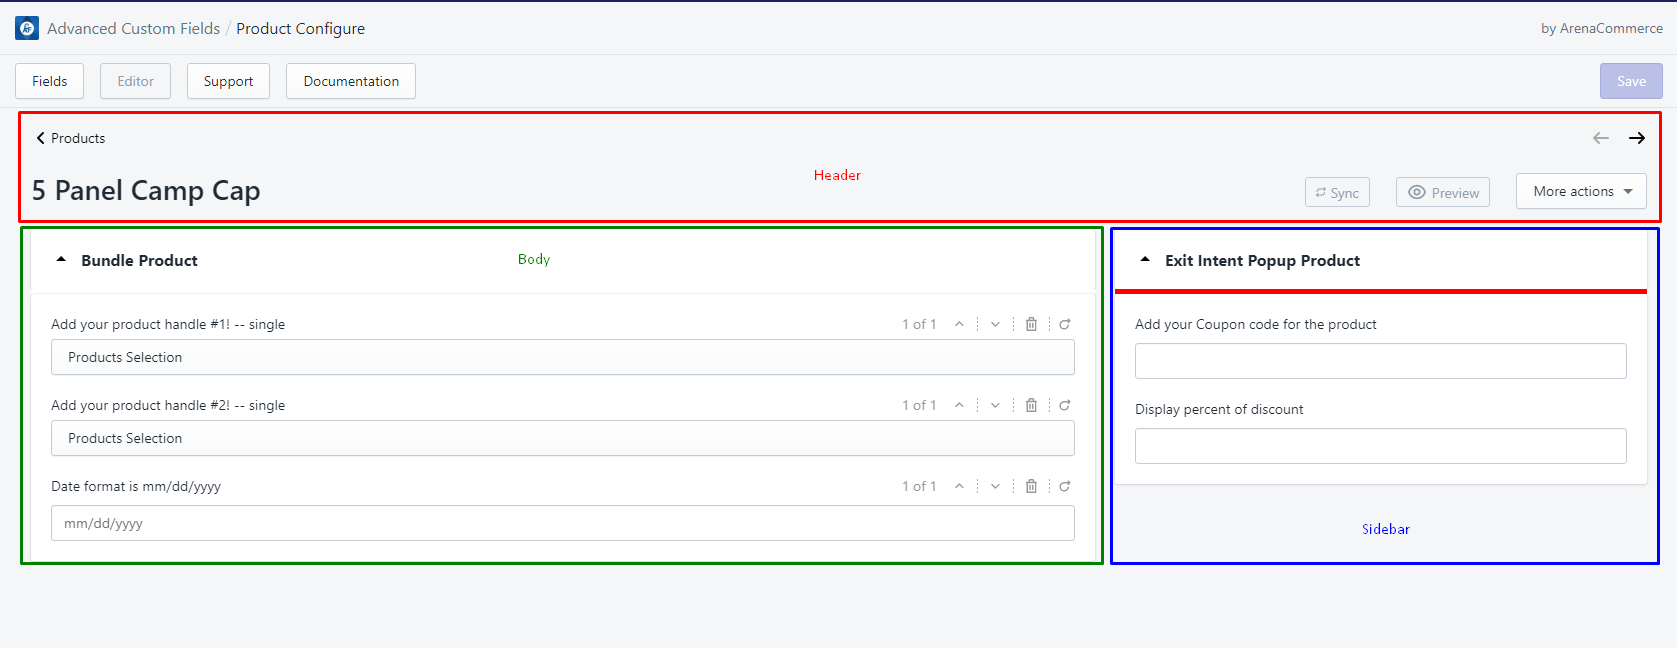Focus the mm/dd/yyyy date input

[x=563, y=523]
